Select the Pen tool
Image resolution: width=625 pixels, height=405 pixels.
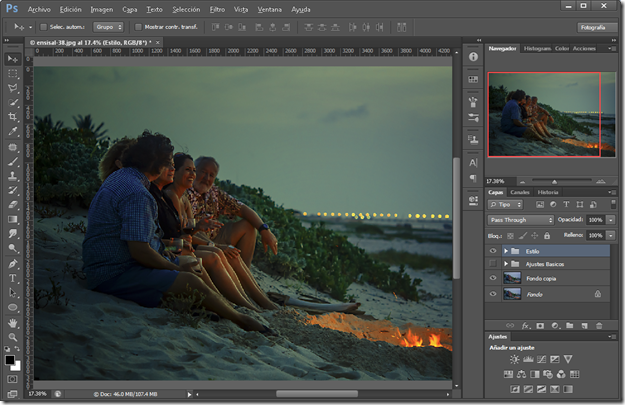click(13, 263)
